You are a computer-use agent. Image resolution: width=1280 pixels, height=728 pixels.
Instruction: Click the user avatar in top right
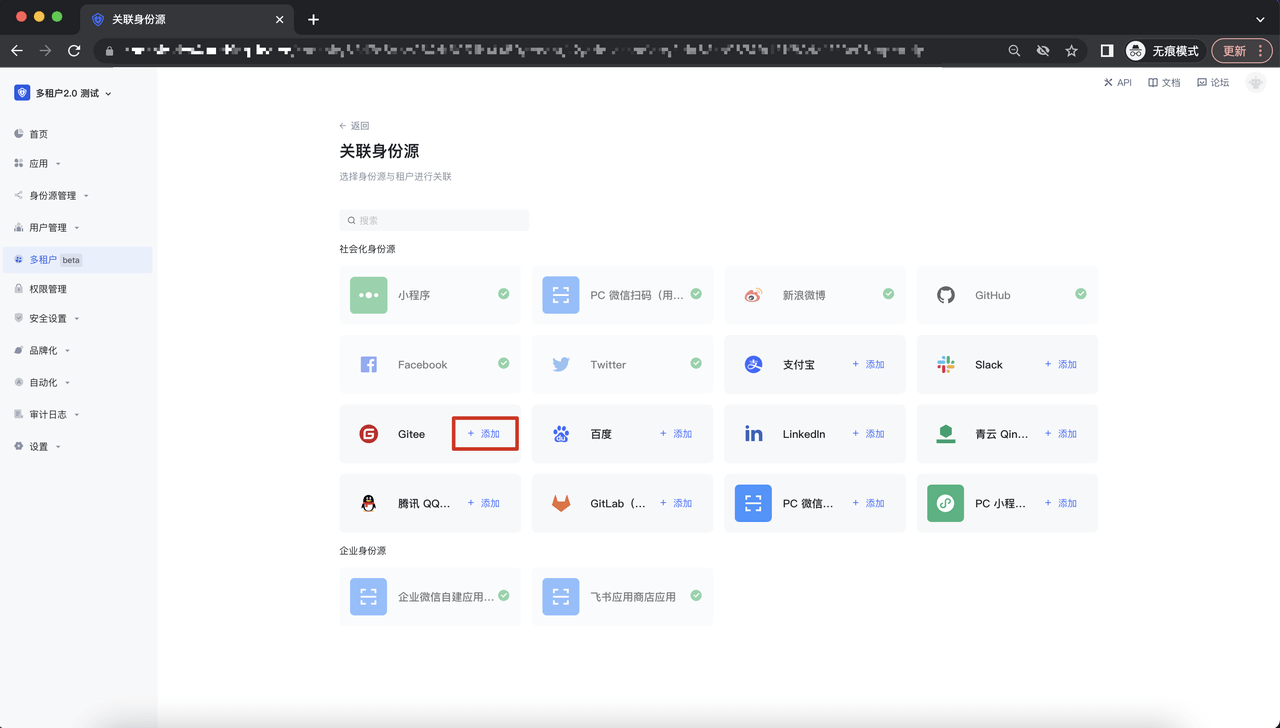click(1256, 83)
